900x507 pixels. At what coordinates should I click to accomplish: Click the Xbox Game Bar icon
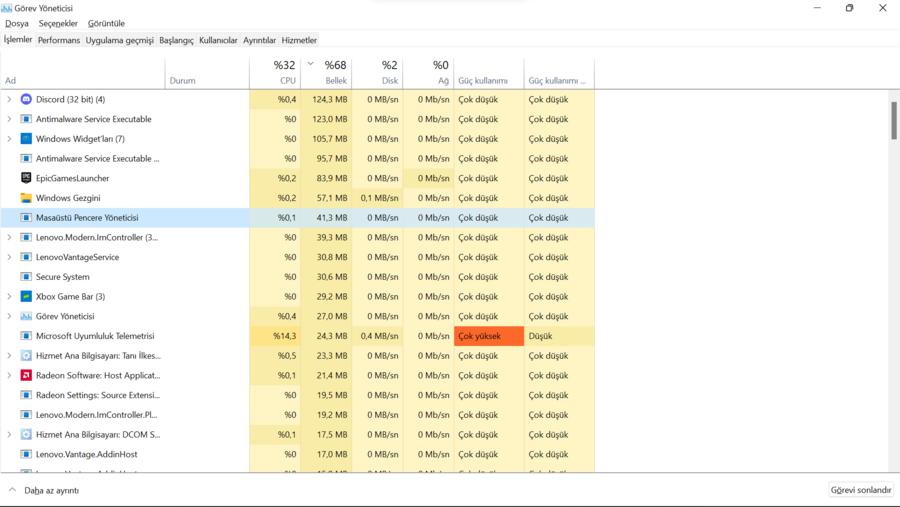pos(26,296)
